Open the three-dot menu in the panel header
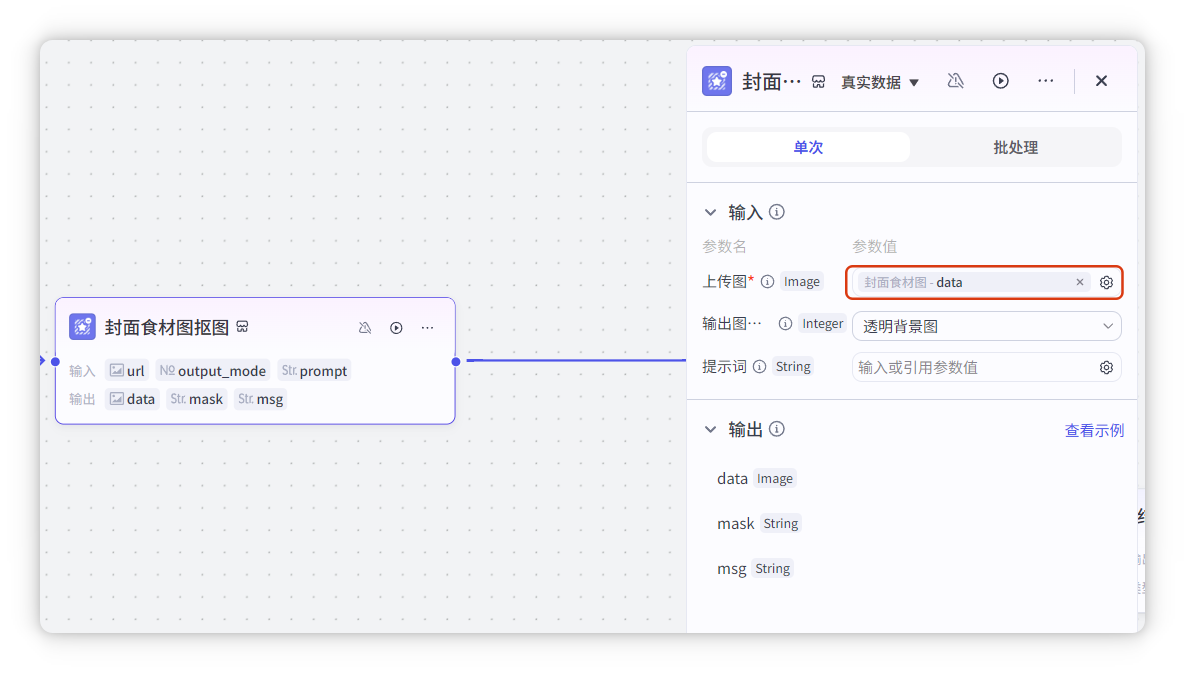 point(1045,81)
